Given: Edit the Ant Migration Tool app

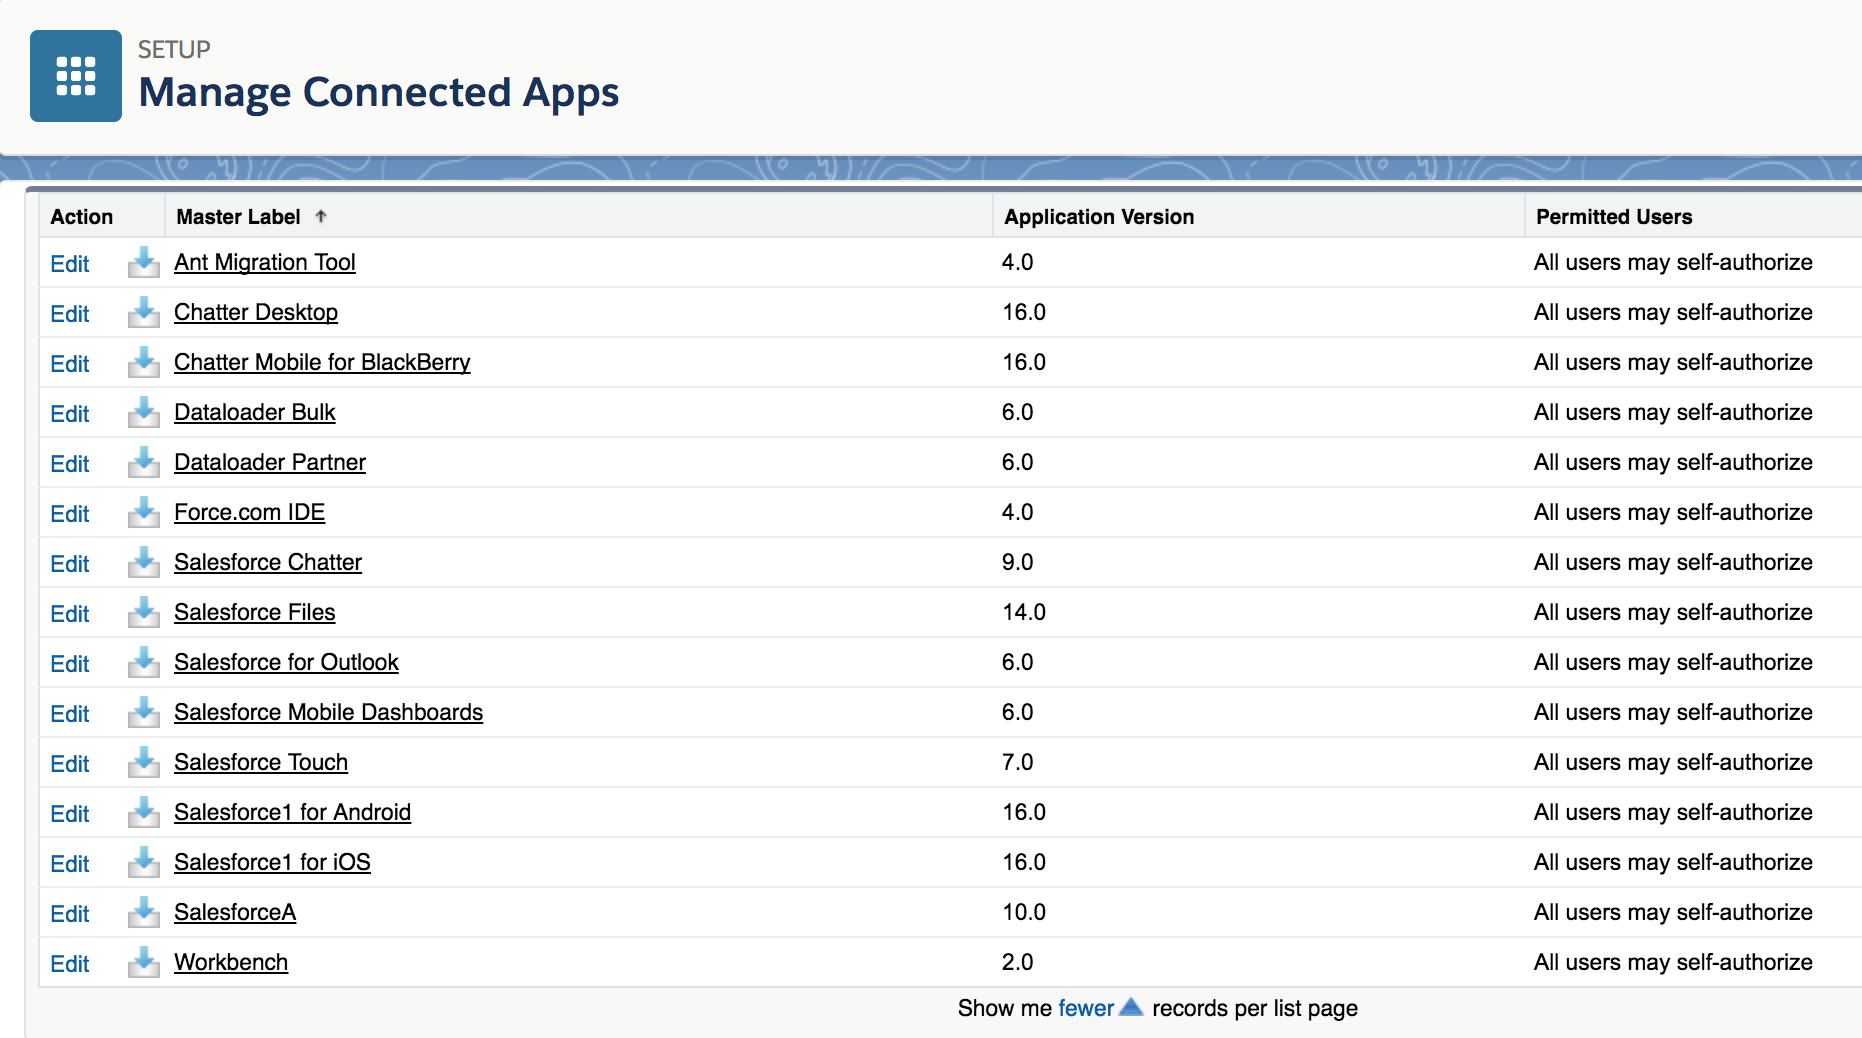Looking at the screenshot, I should [70, 264].
